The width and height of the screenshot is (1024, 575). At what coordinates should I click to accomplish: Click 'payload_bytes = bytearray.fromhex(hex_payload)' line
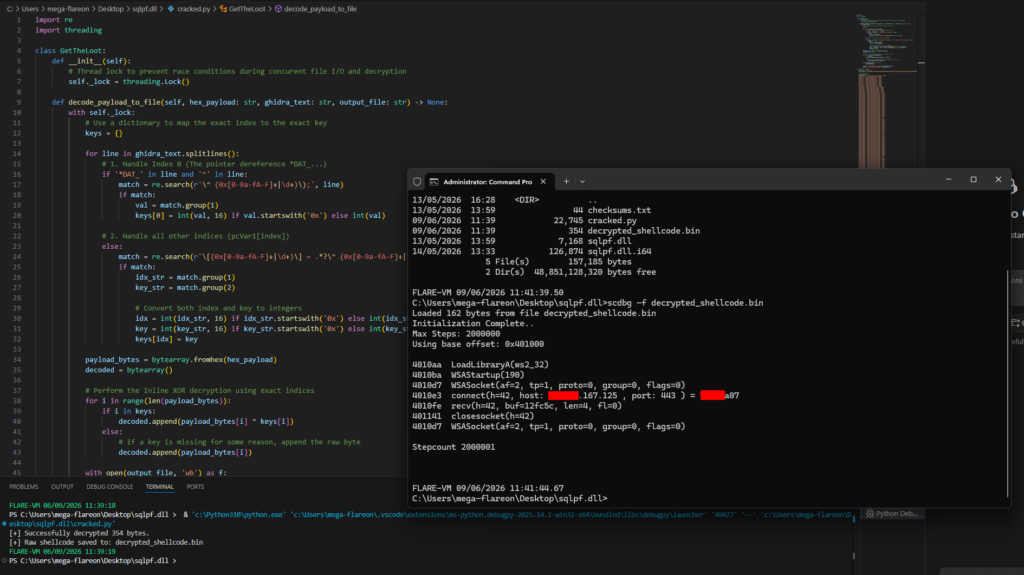click(181, 359)
